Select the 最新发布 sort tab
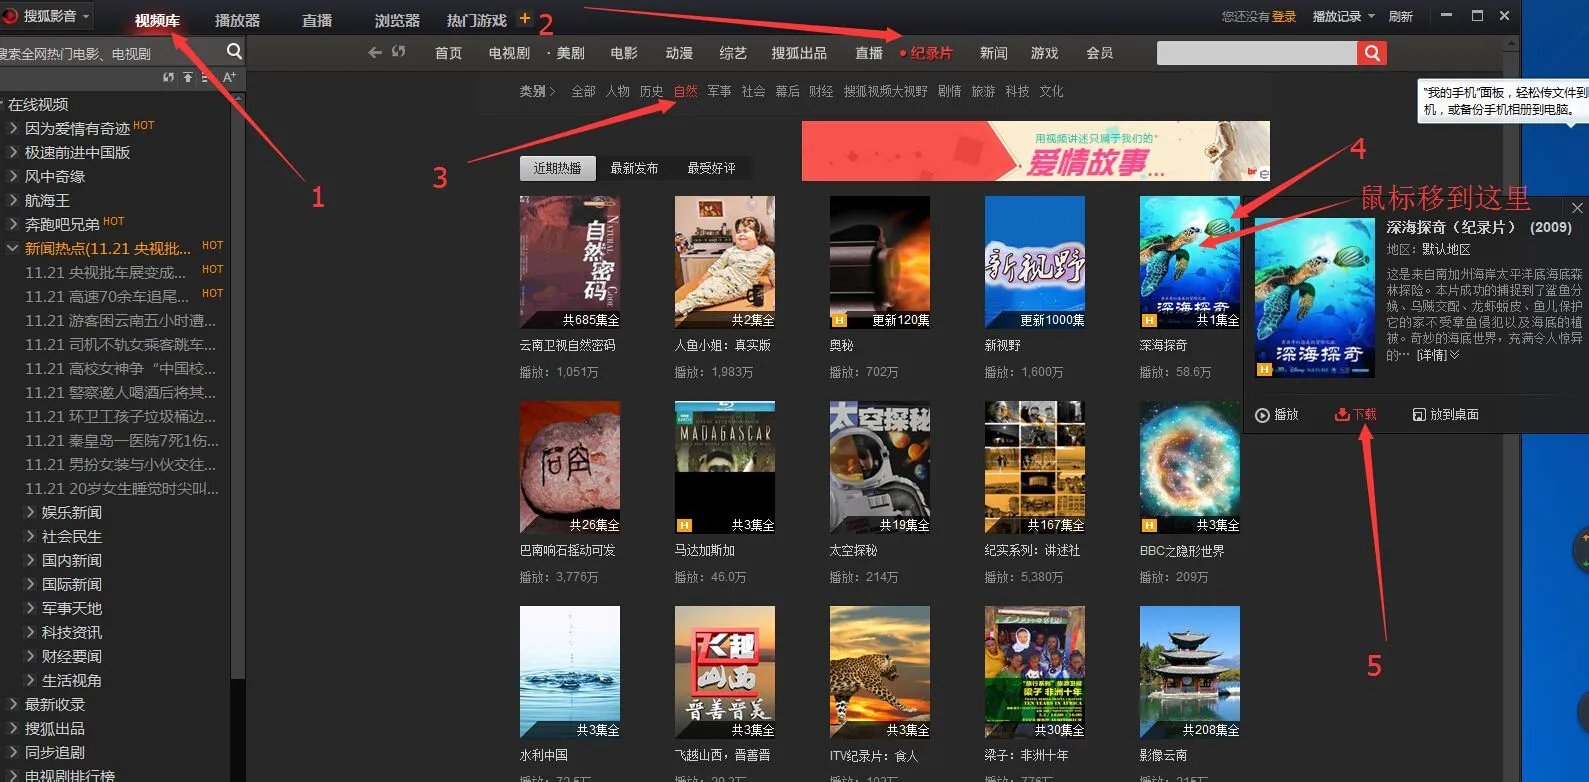The height and width of the screenshot is (782, 1589). point(634,168)
